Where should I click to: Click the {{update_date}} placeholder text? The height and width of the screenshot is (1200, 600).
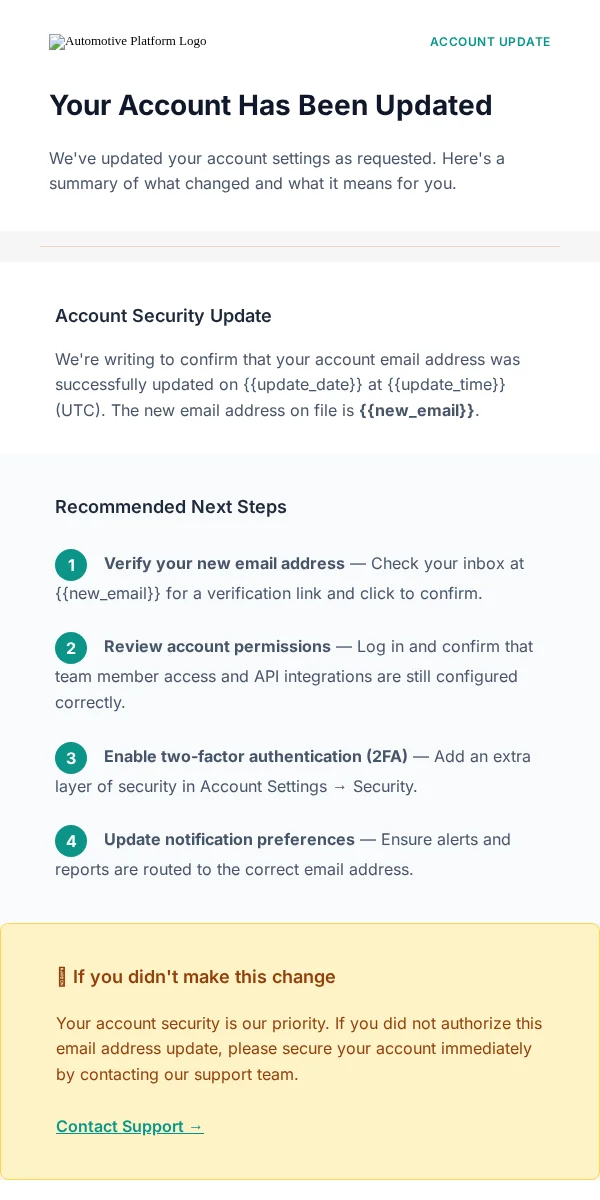pos(303,384)
